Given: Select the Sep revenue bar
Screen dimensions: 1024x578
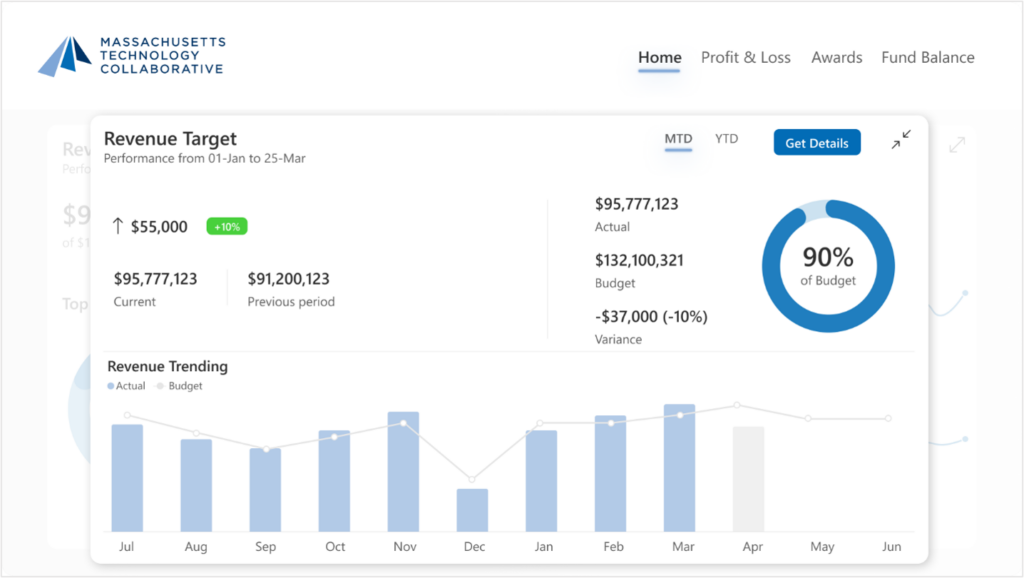Looking at the screenshot, I should pyautogui.click(x=265, y=490).
